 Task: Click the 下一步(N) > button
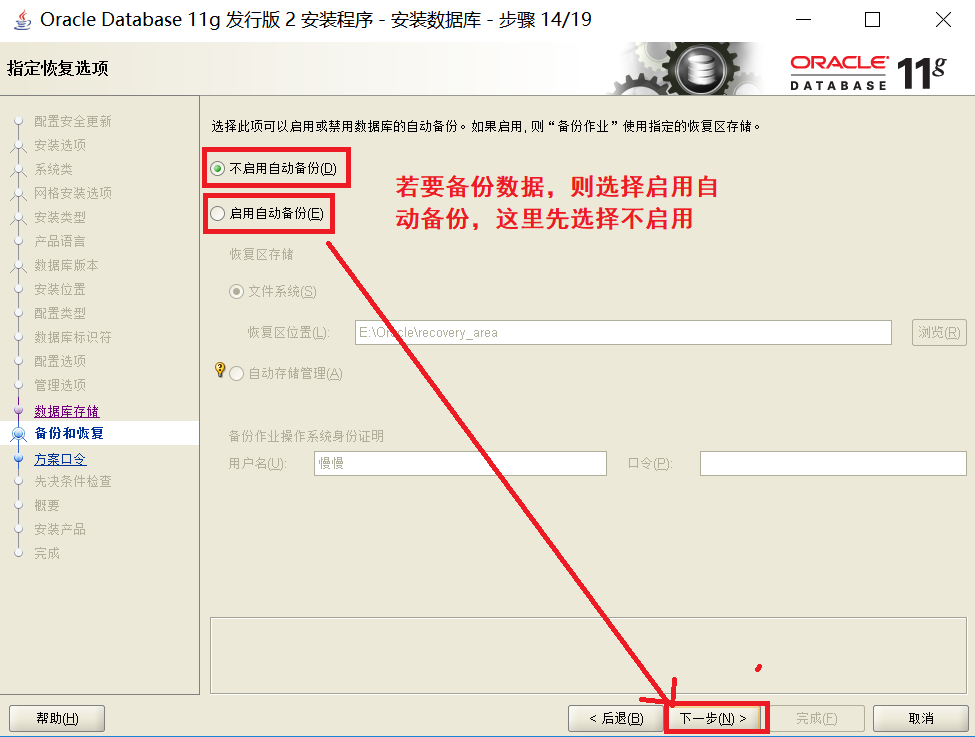tap(713, 718)
